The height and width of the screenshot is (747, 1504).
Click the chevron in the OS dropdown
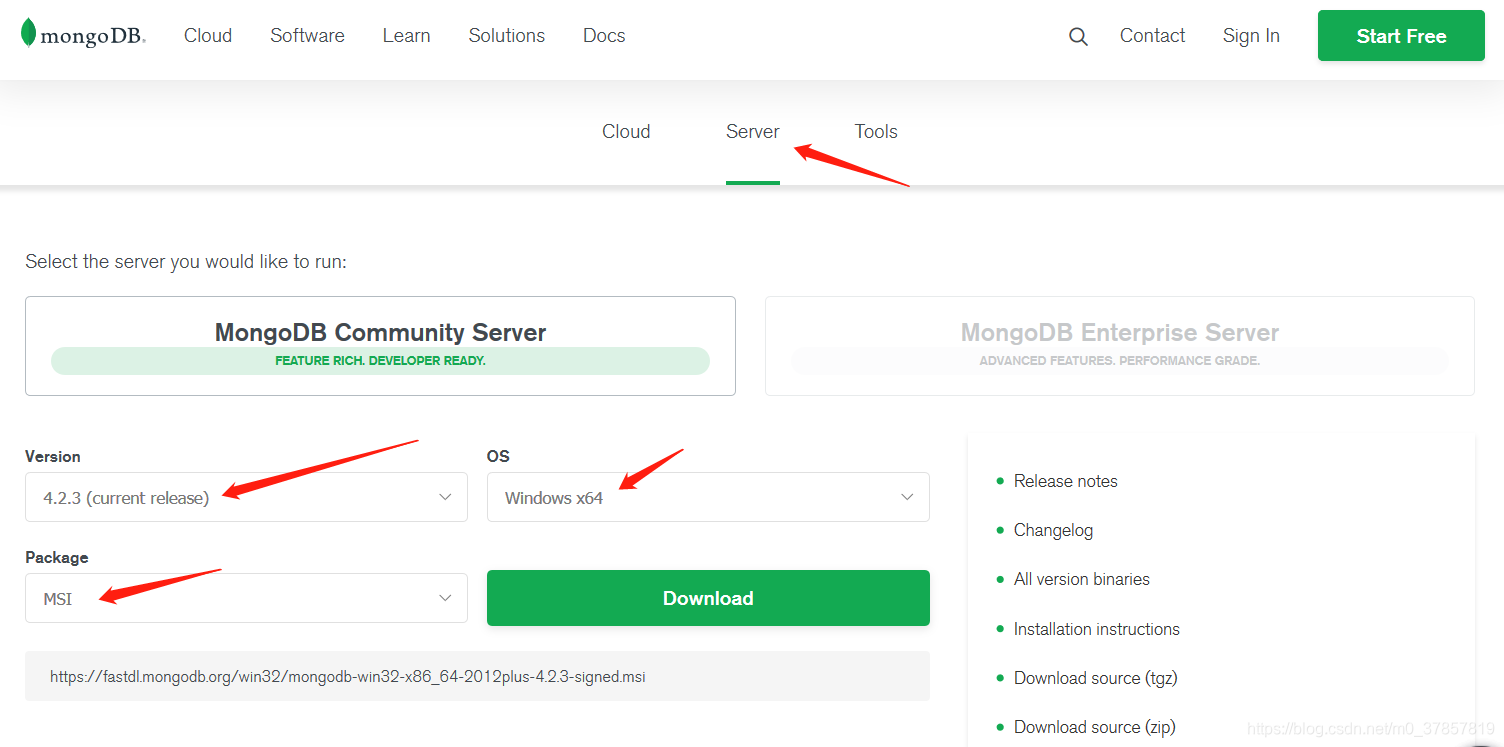[x=907, y=497]
